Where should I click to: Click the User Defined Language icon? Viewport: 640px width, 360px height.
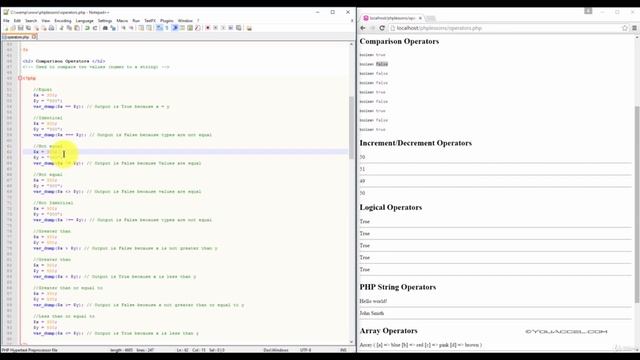coord(182,28)
